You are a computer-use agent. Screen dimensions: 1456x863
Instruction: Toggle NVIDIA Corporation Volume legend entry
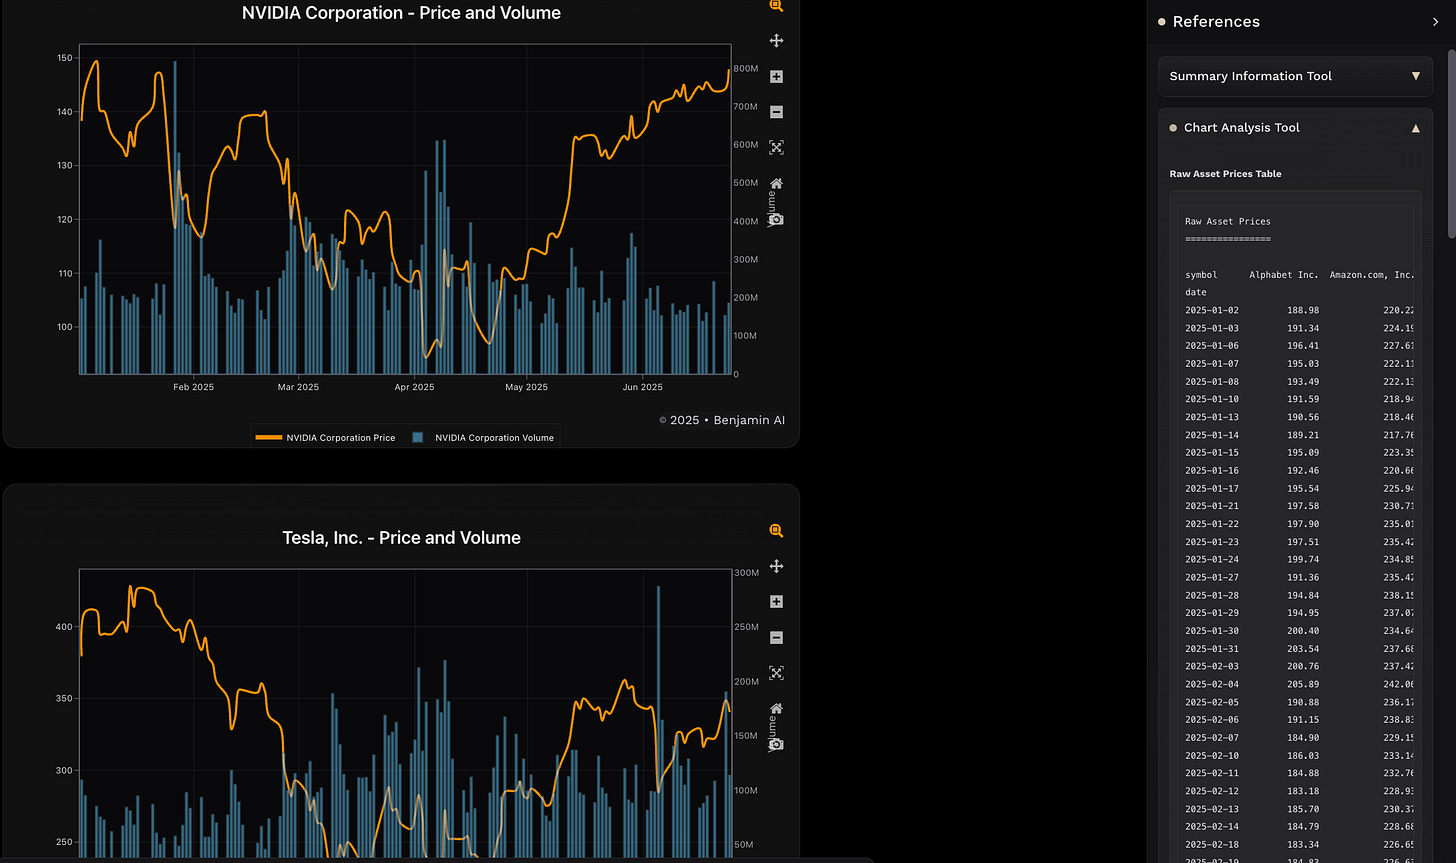(483, 438)
